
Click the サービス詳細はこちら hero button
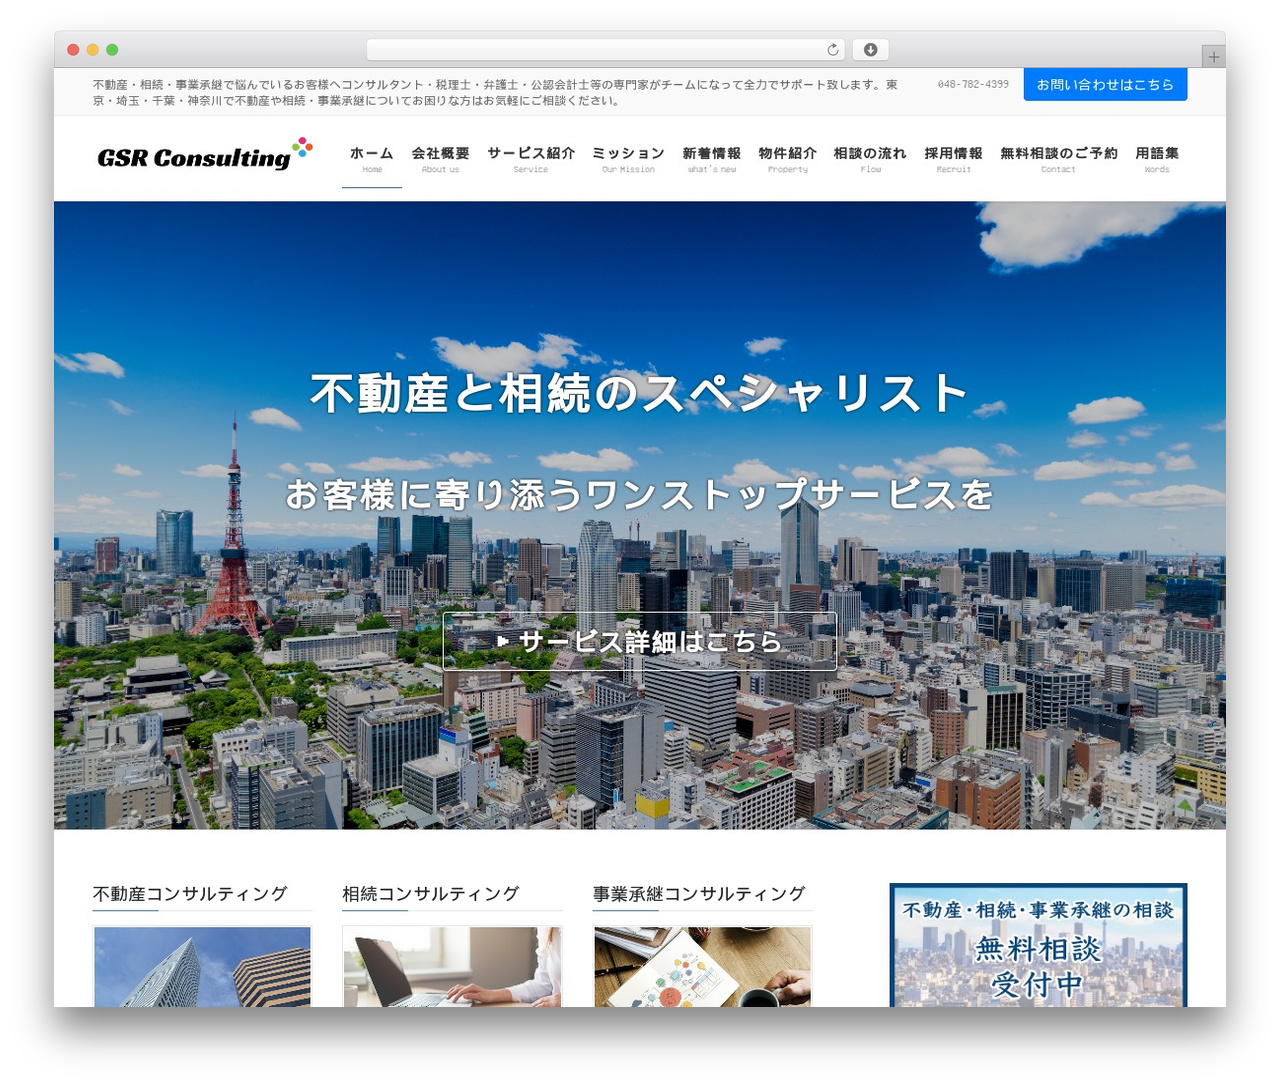tap(640, 641)
